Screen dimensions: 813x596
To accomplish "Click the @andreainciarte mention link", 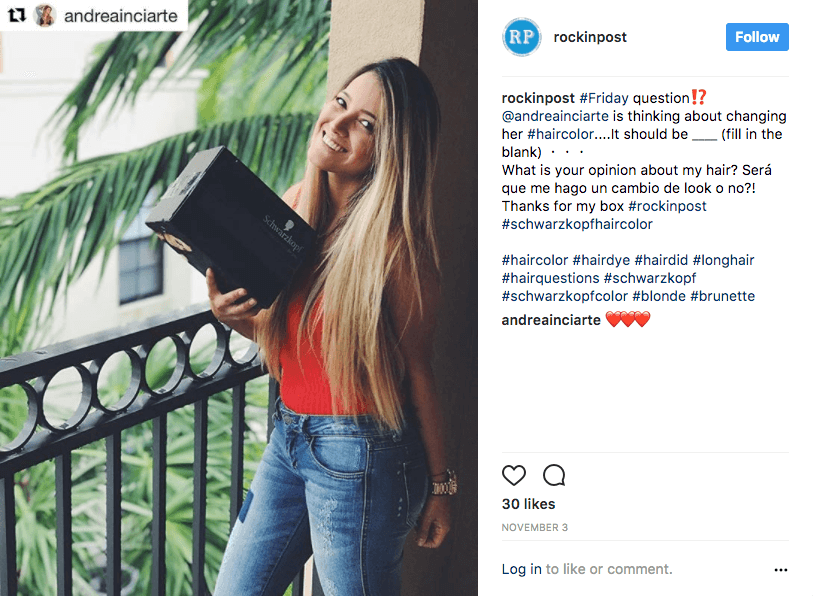I will (x=555, y=116).
